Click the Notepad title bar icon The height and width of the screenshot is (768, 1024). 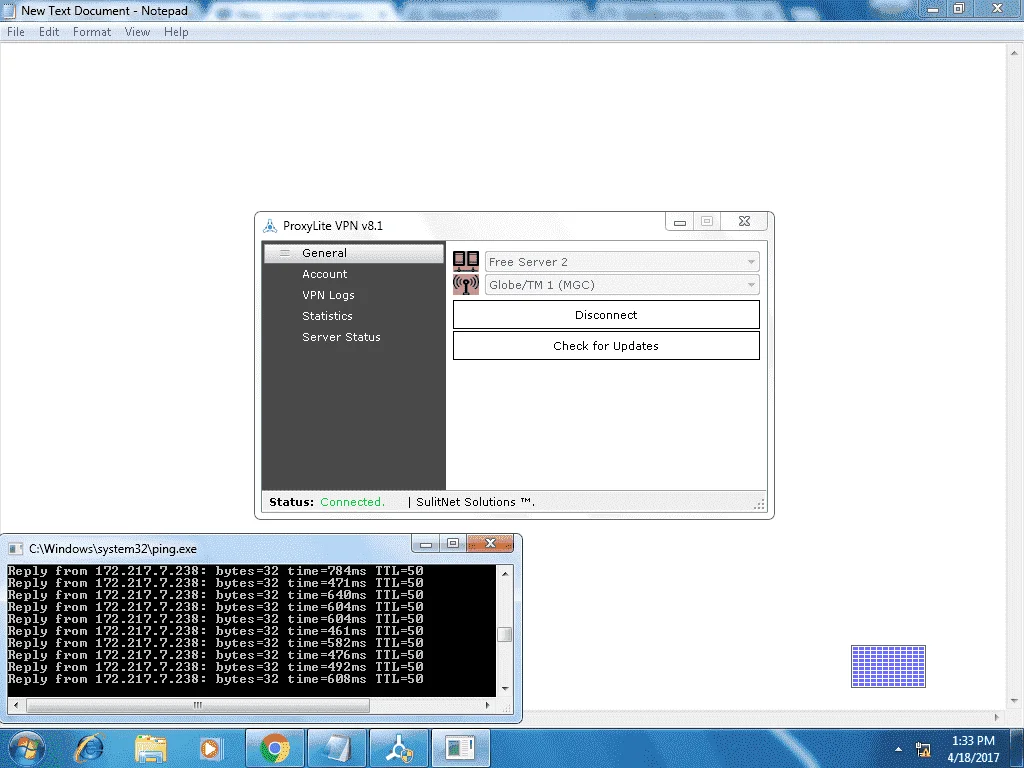click(x=9, y=11)
